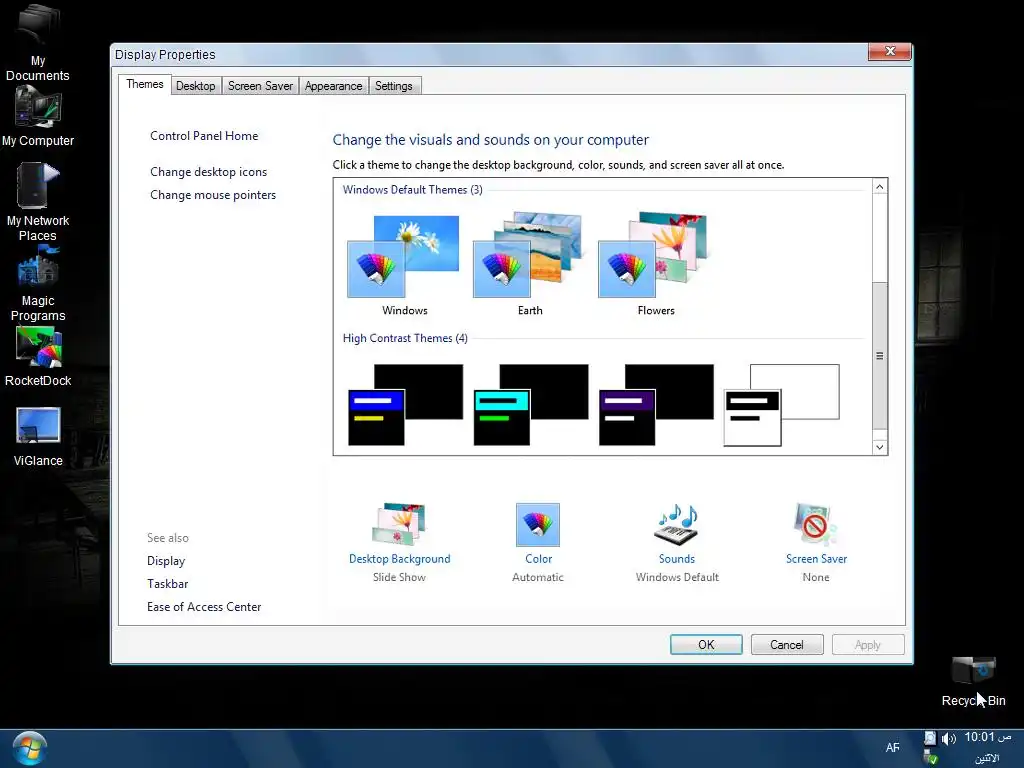Open the Screen Saver None icon

816,524
